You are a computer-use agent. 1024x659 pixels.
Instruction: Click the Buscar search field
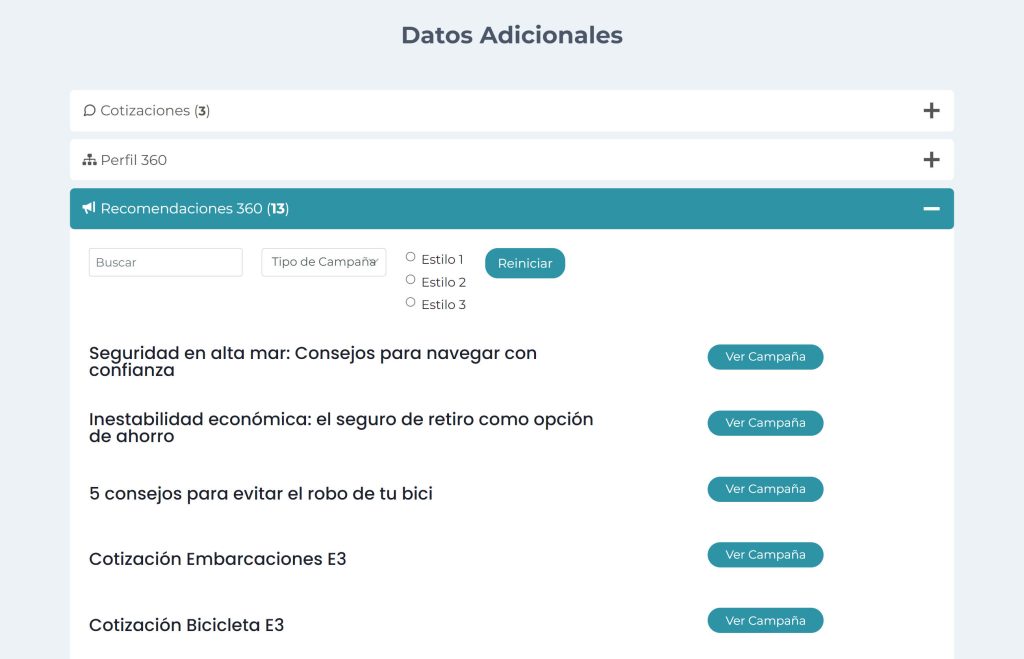point(165,262)
